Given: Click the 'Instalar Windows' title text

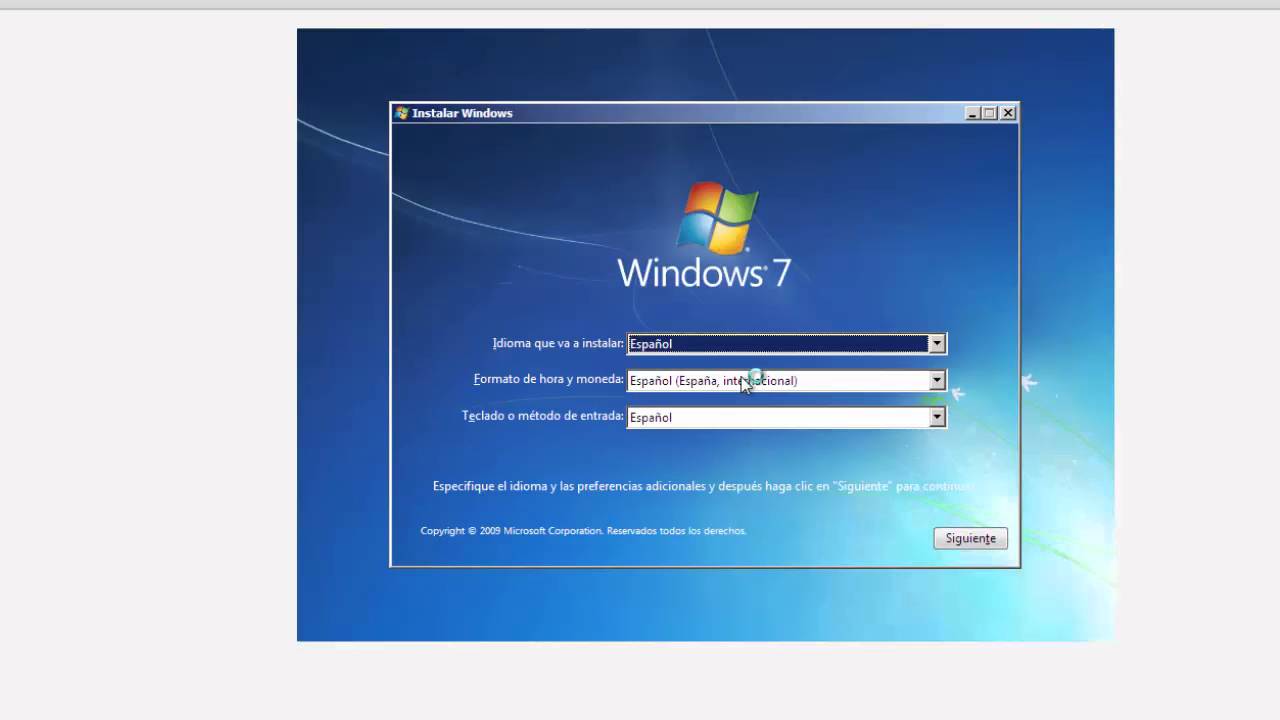Looking at the screenshot, I should pos(462,113).
